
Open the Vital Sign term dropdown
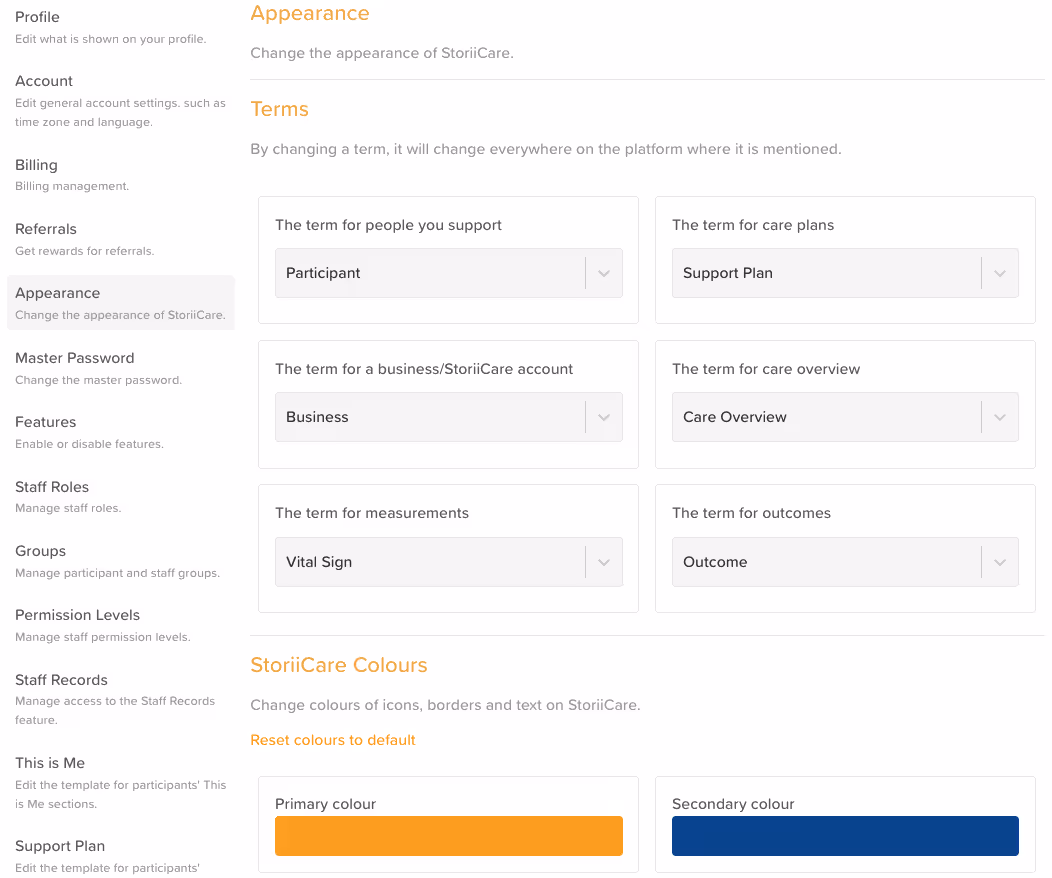click(x=449, y=562)
